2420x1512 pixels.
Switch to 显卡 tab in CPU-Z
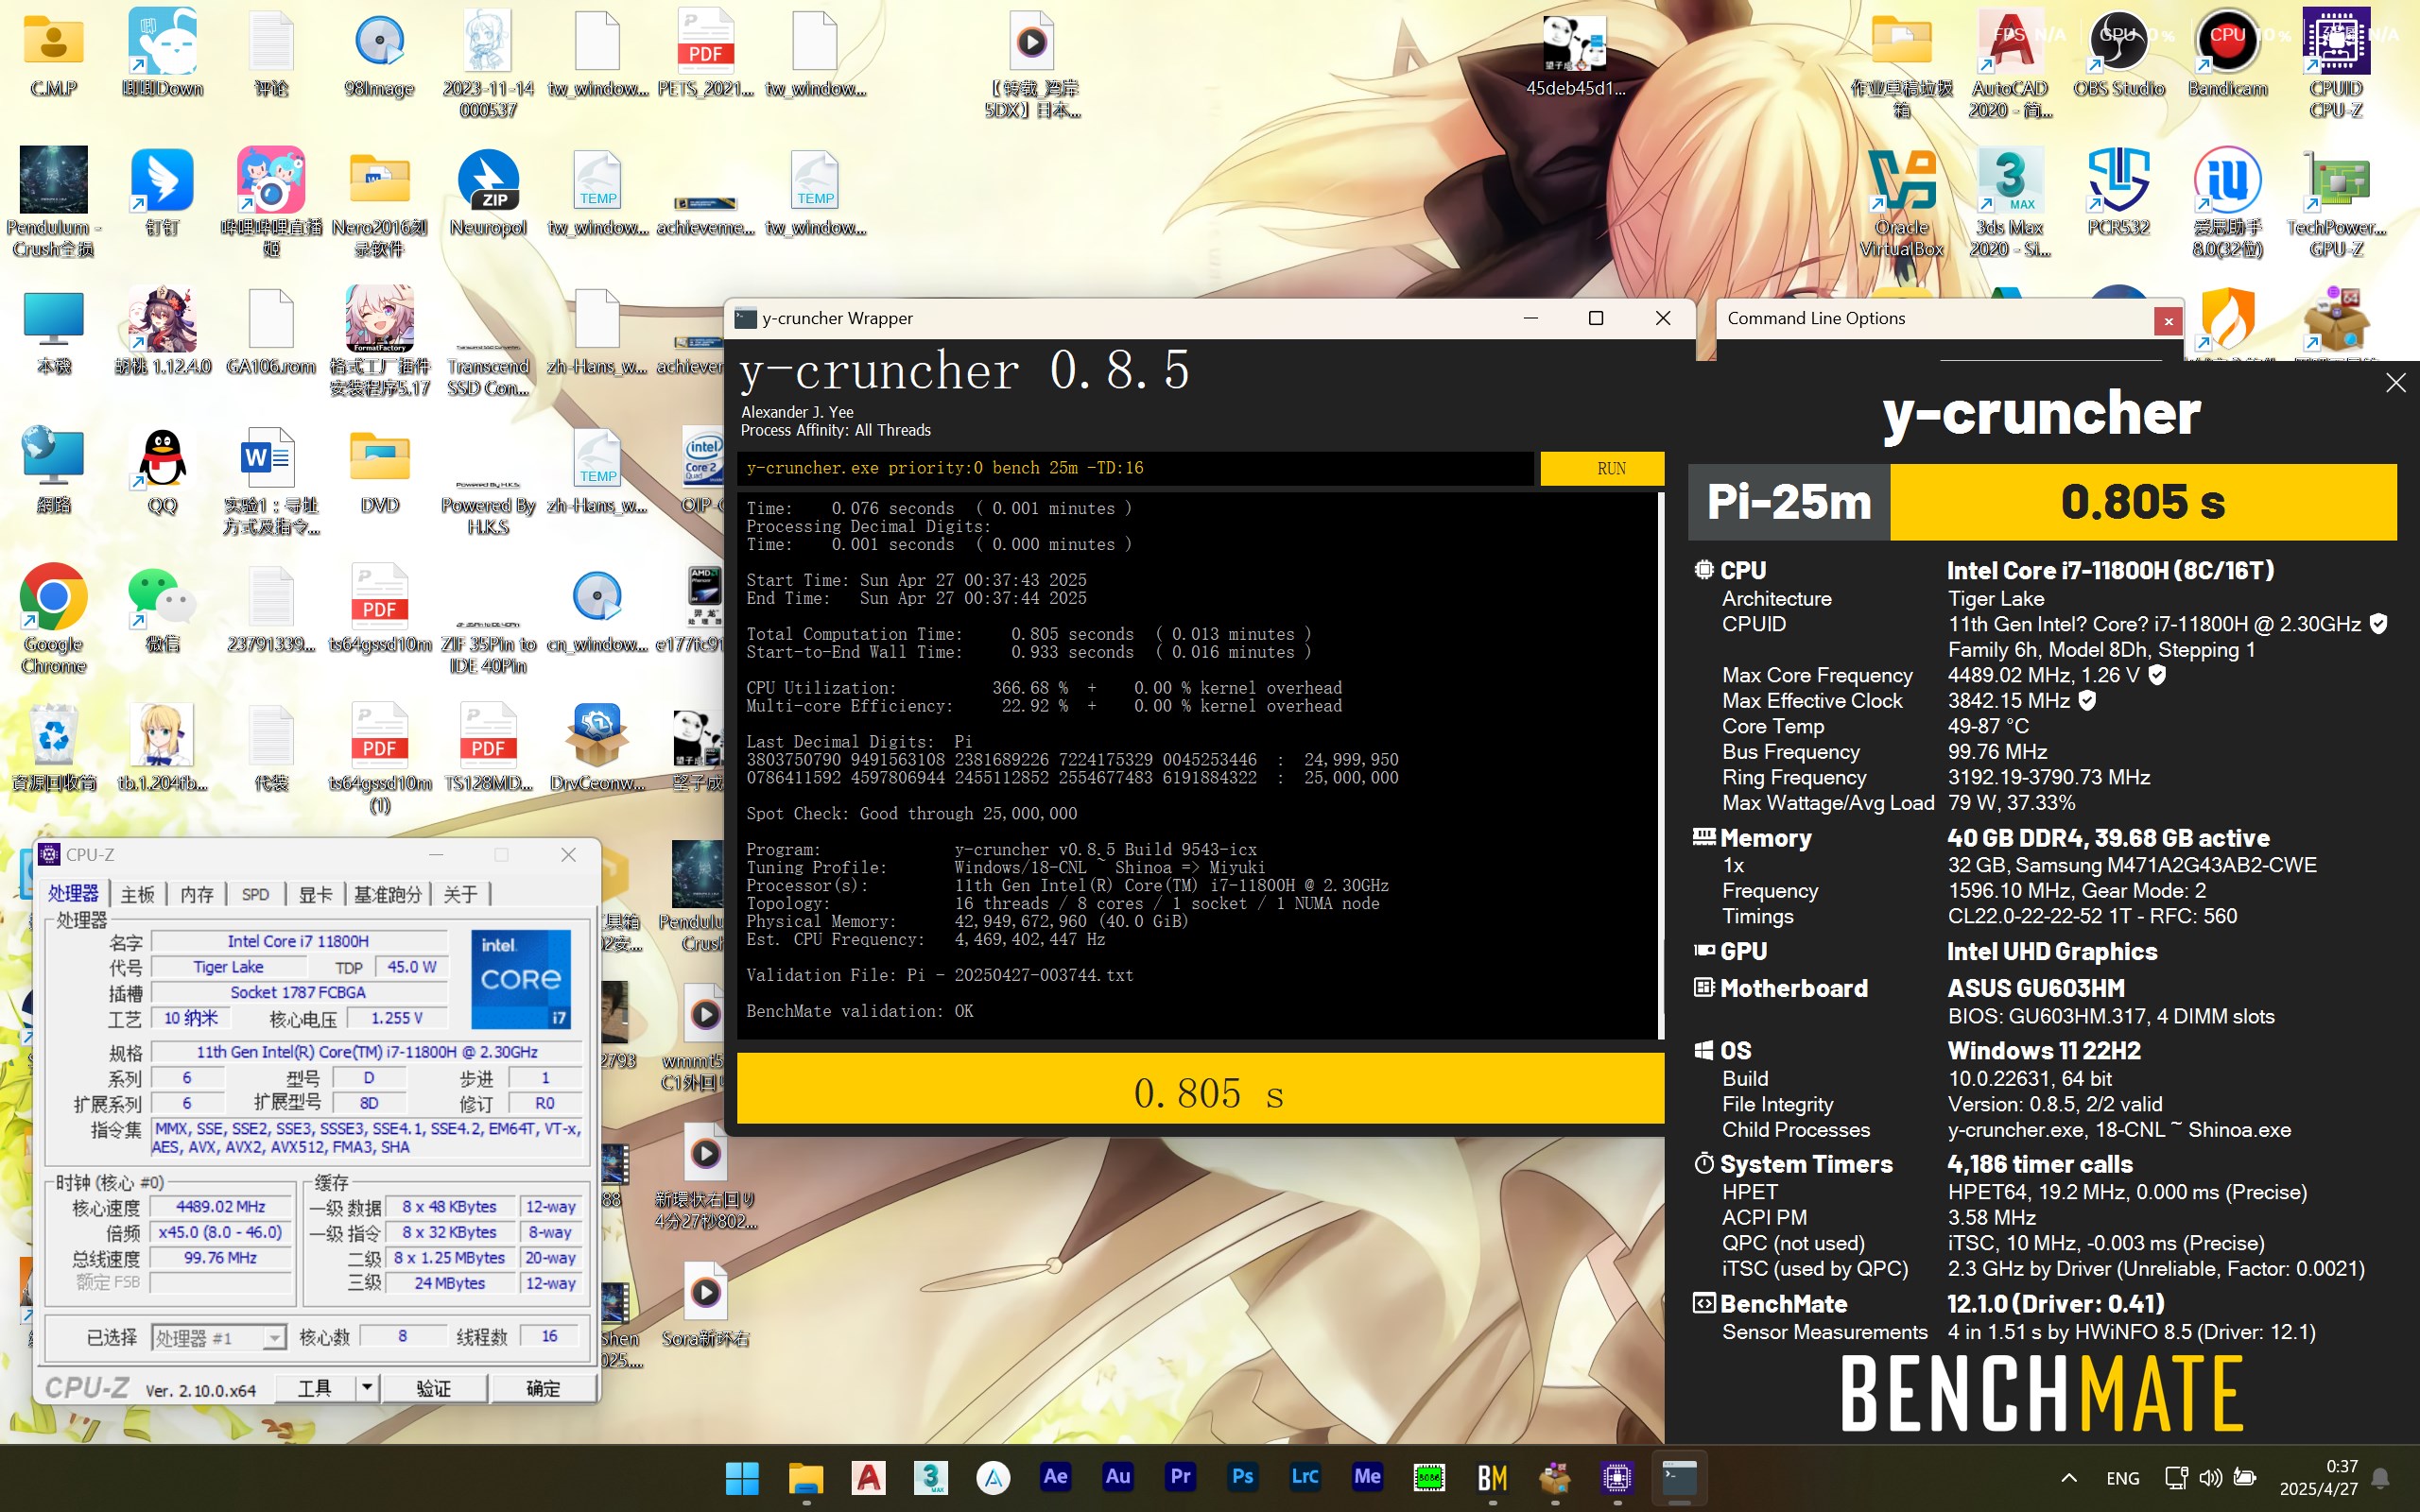click(x=315, y=894)
